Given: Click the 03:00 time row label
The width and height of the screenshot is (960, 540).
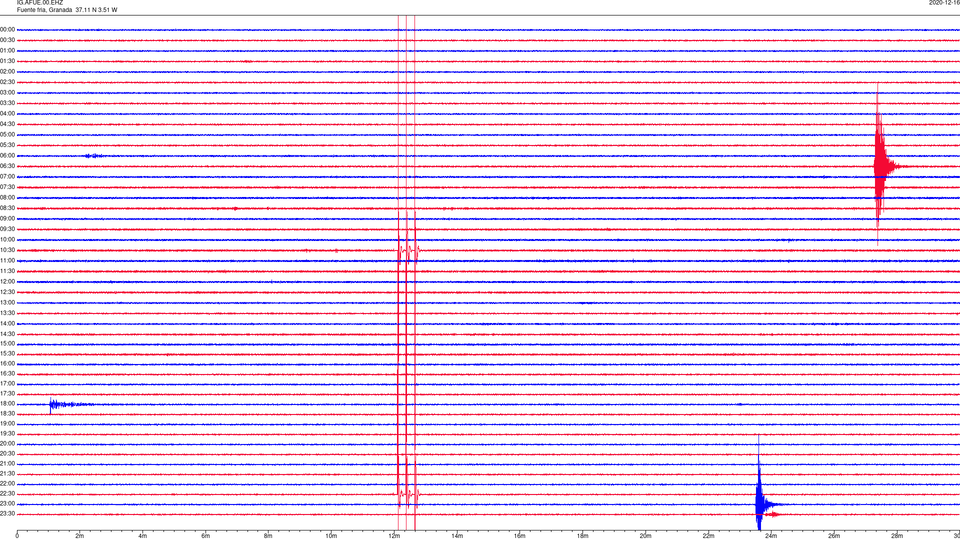Looking at the screenshot, I should [x=7, y=92].
